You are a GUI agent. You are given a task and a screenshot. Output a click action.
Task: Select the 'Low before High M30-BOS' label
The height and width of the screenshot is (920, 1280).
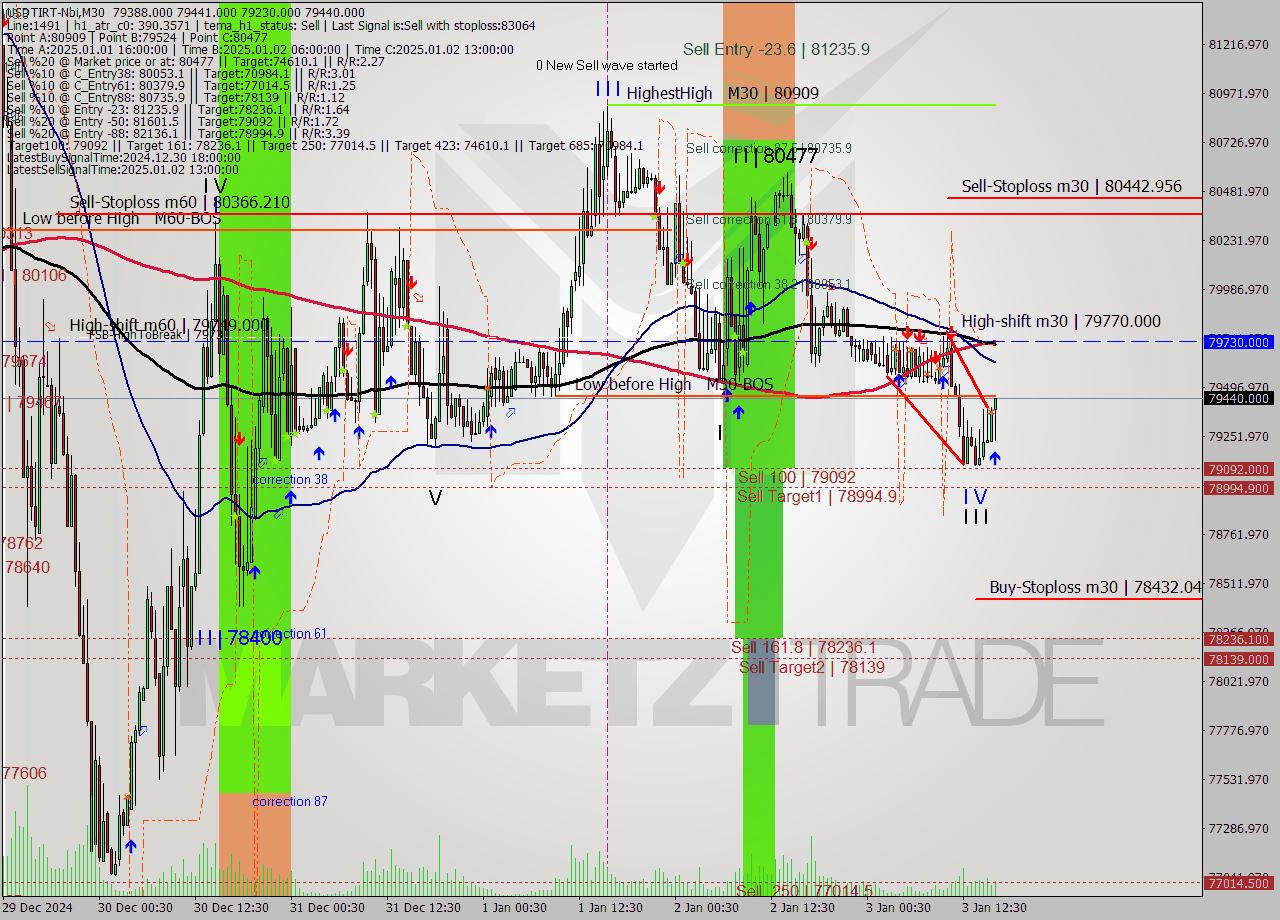[x=674, y=384]
